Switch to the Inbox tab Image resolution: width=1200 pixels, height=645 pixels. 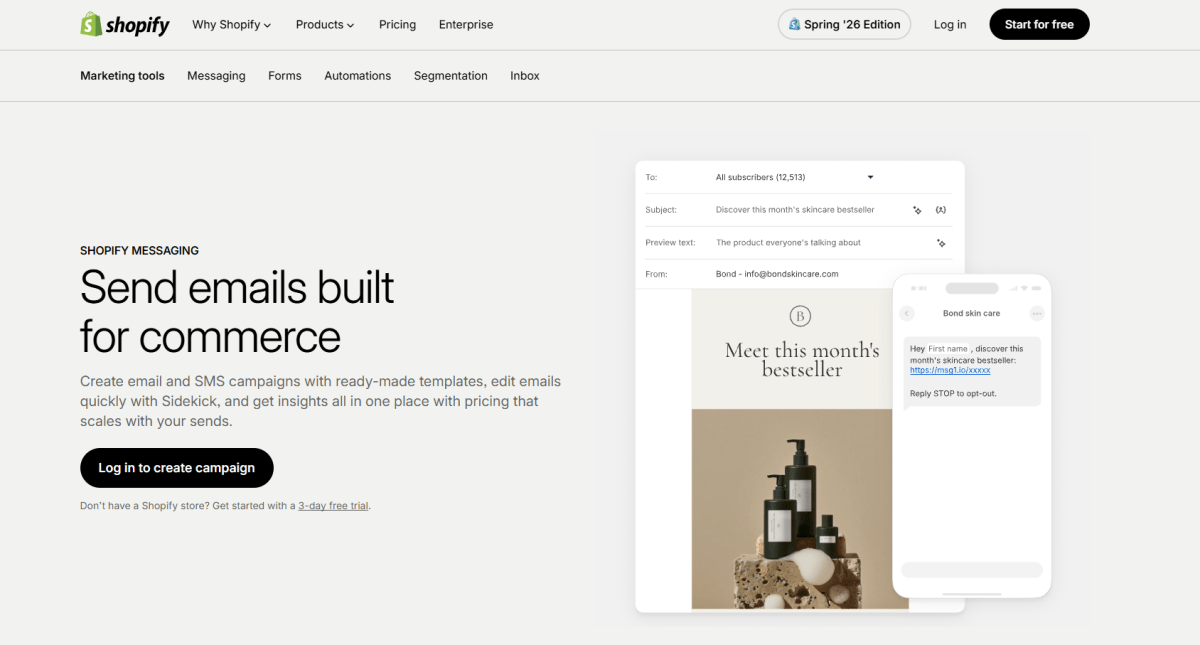coord(525,76)
